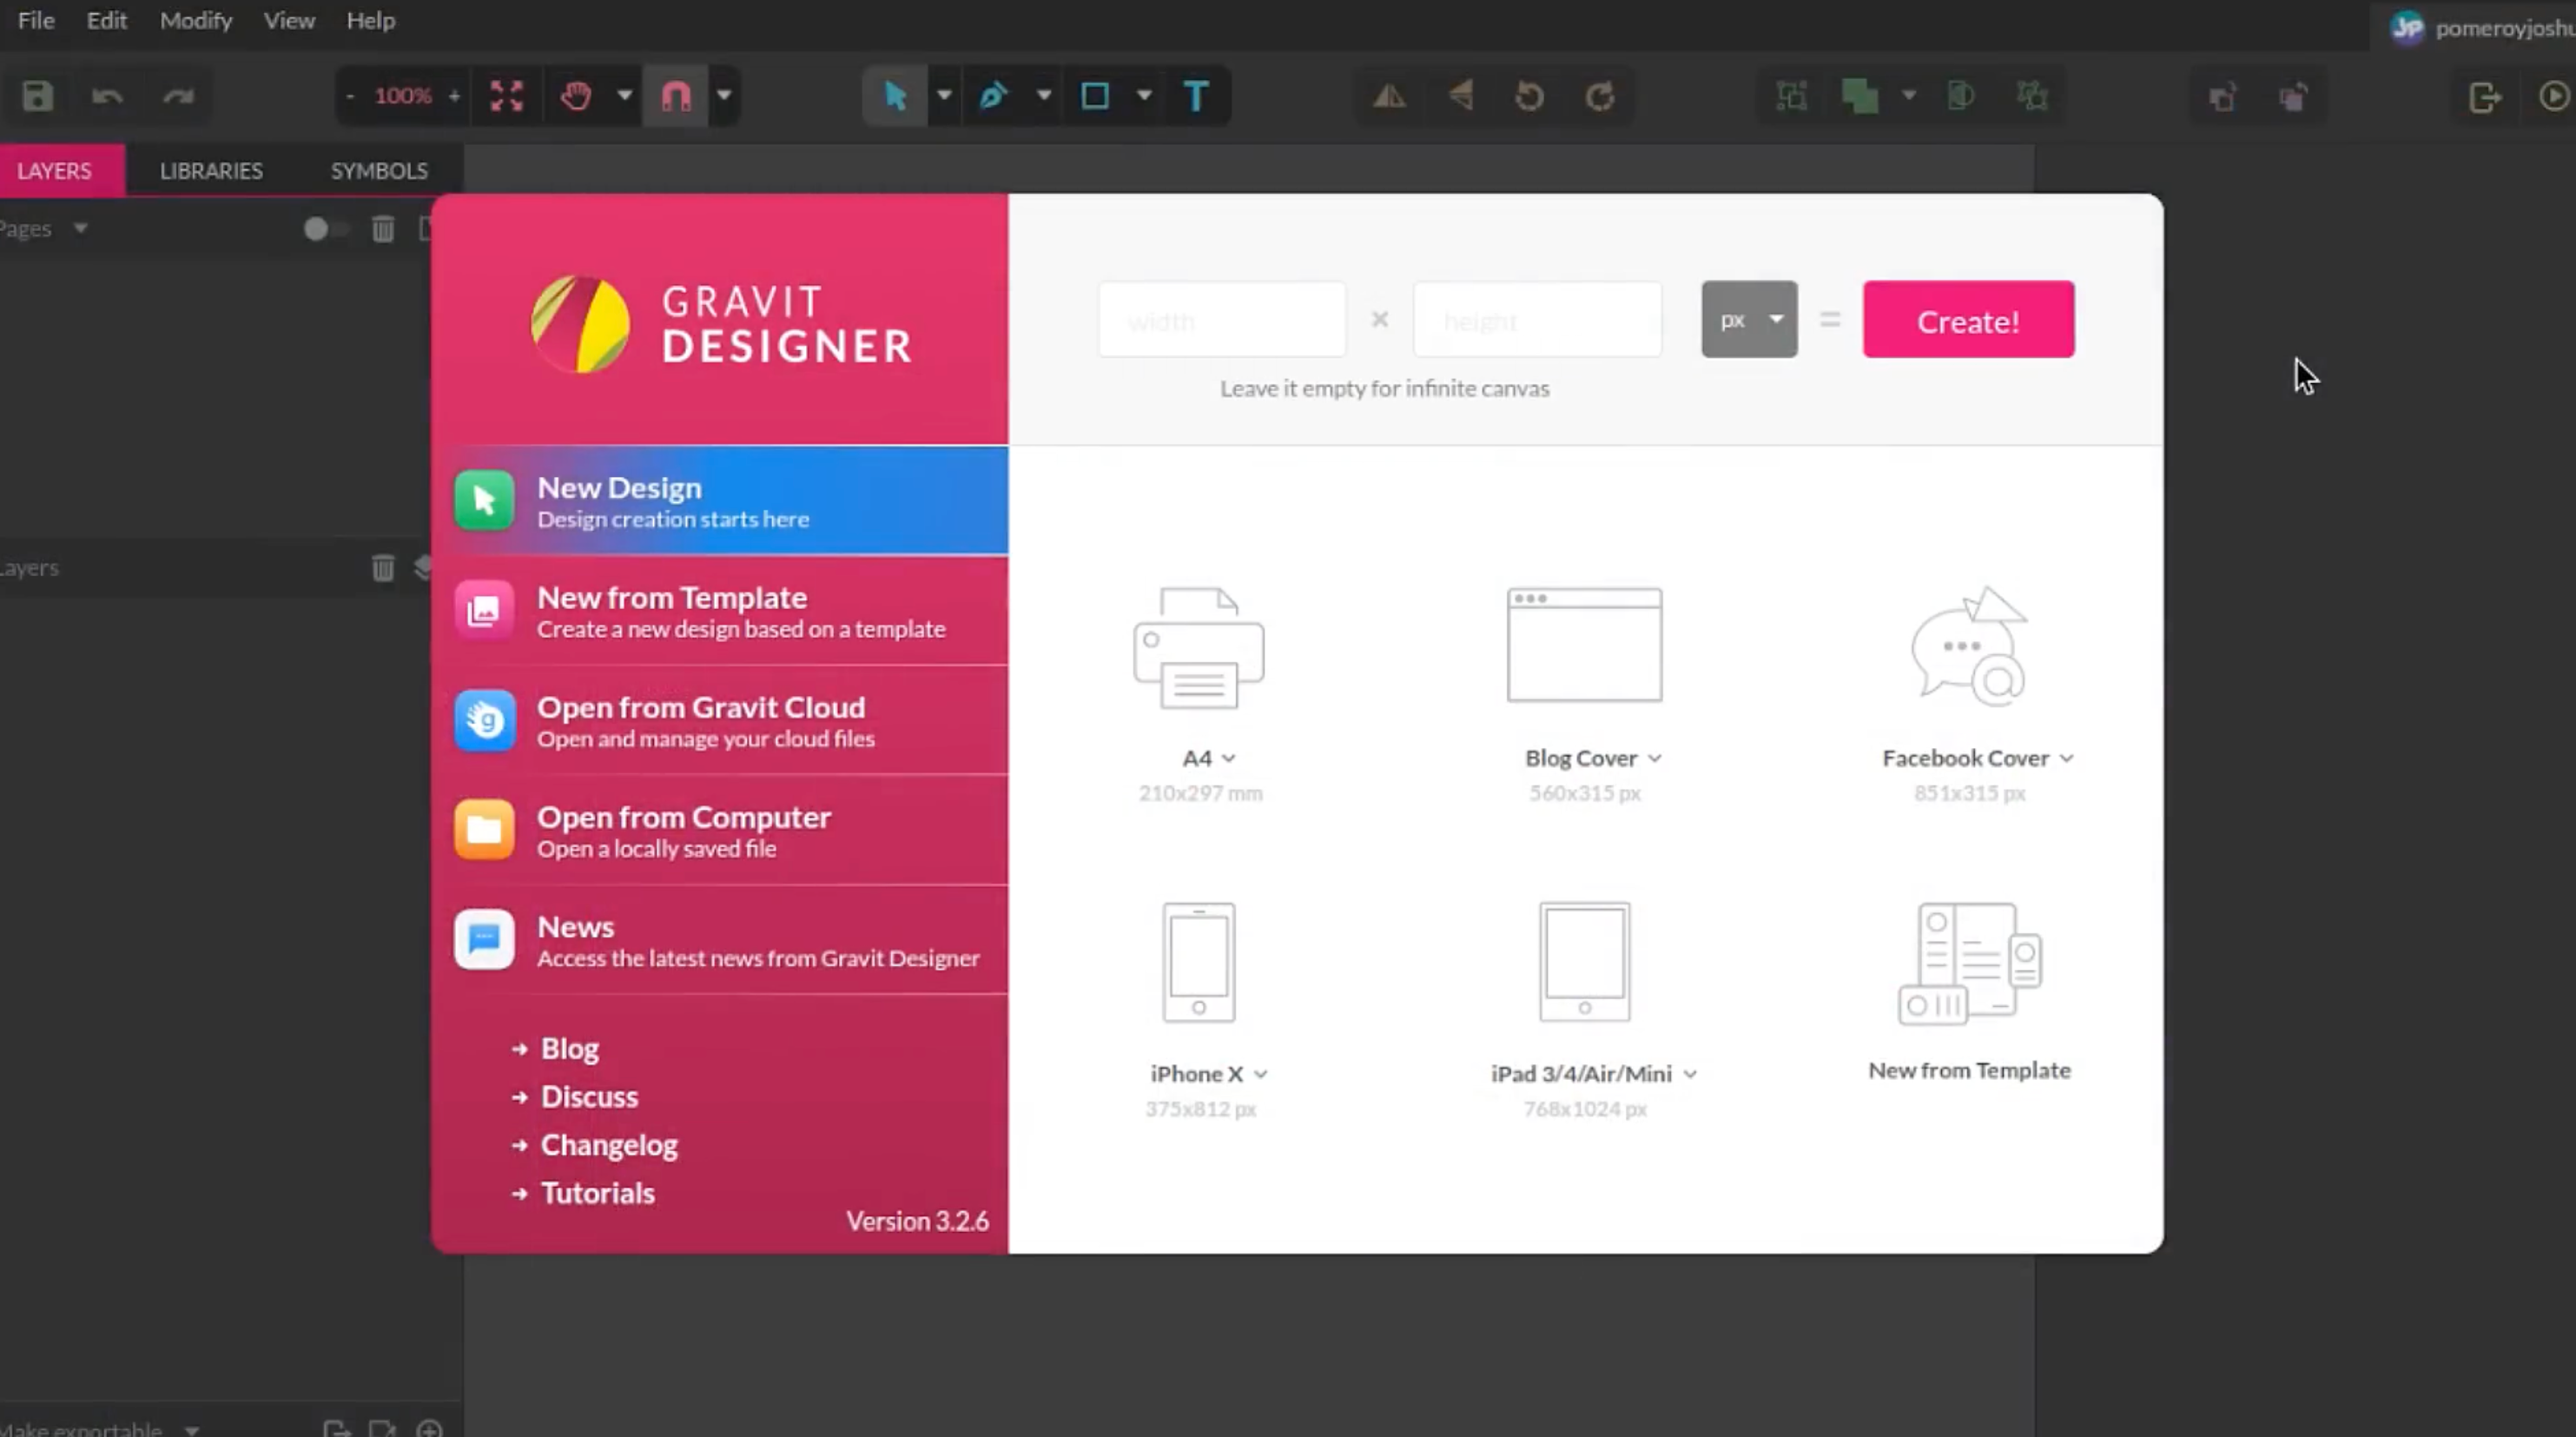Click the Redo toolbar icon
The image size is (2576, 1437).
pyautogui.click(x=177, y=96)
